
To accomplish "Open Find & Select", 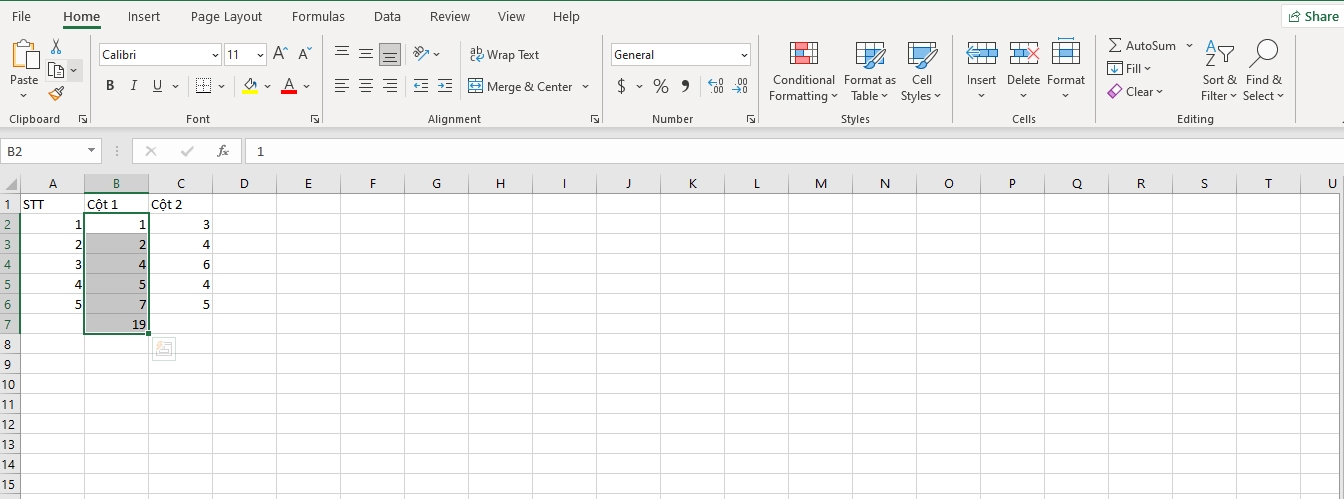I will [x=1264, y=71].
